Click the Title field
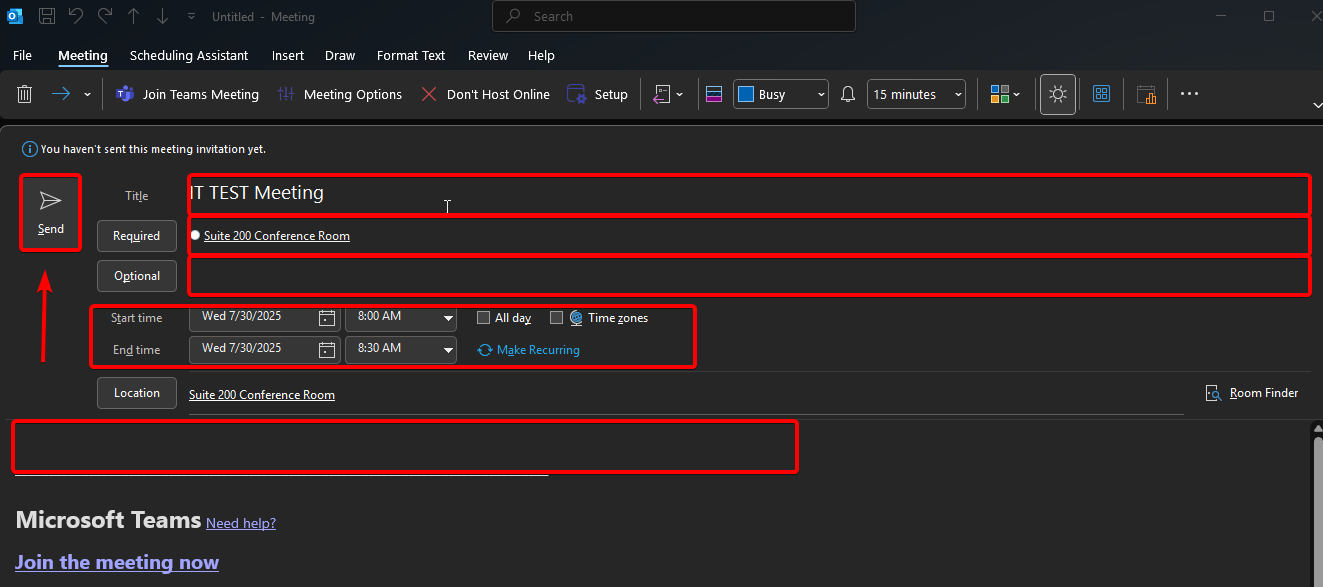 [x=748, y=194]
